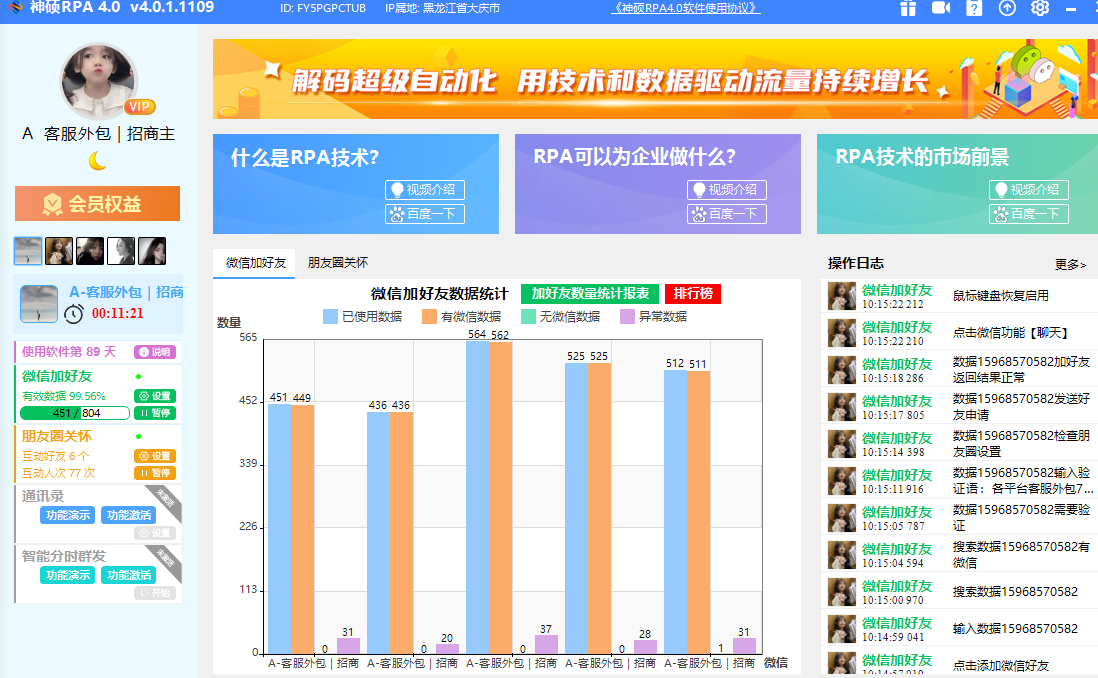This screenshot has height=678, width=1098.
Task: Switch to the 朋友圈关怀 tab
Action: 338,263
